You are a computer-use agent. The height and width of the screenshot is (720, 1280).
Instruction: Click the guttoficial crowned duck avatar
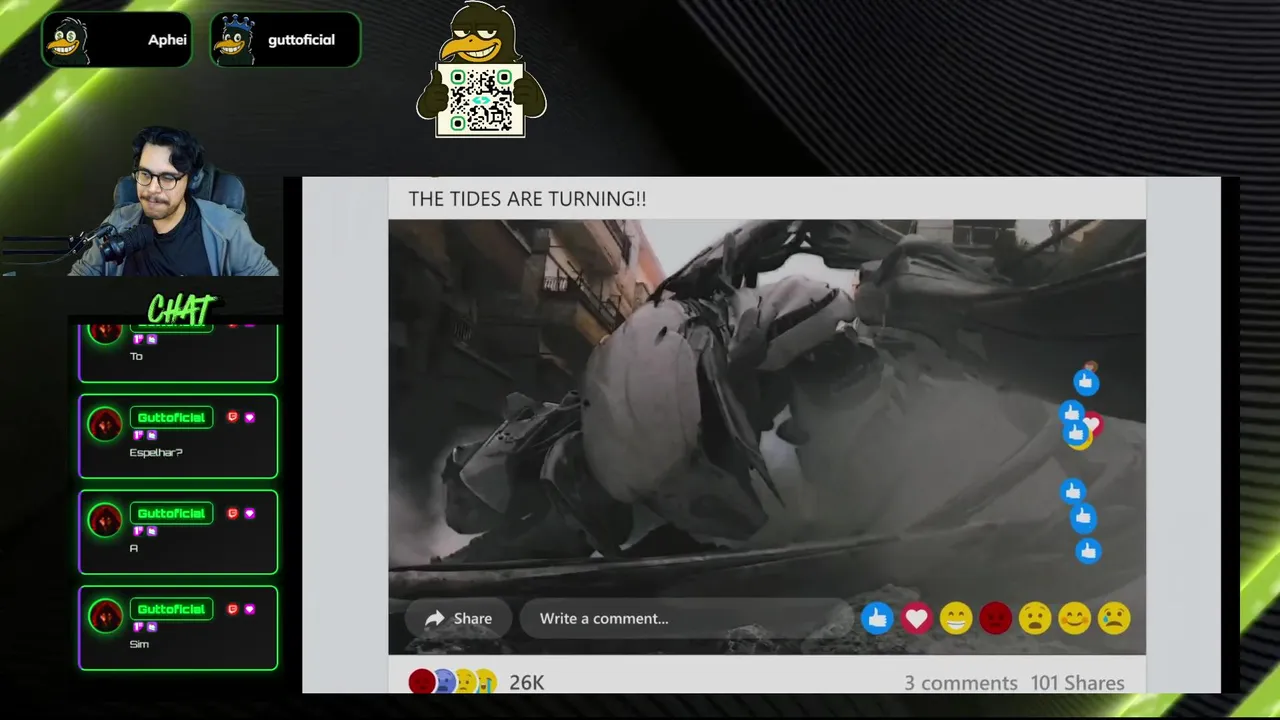click(236, 40)
